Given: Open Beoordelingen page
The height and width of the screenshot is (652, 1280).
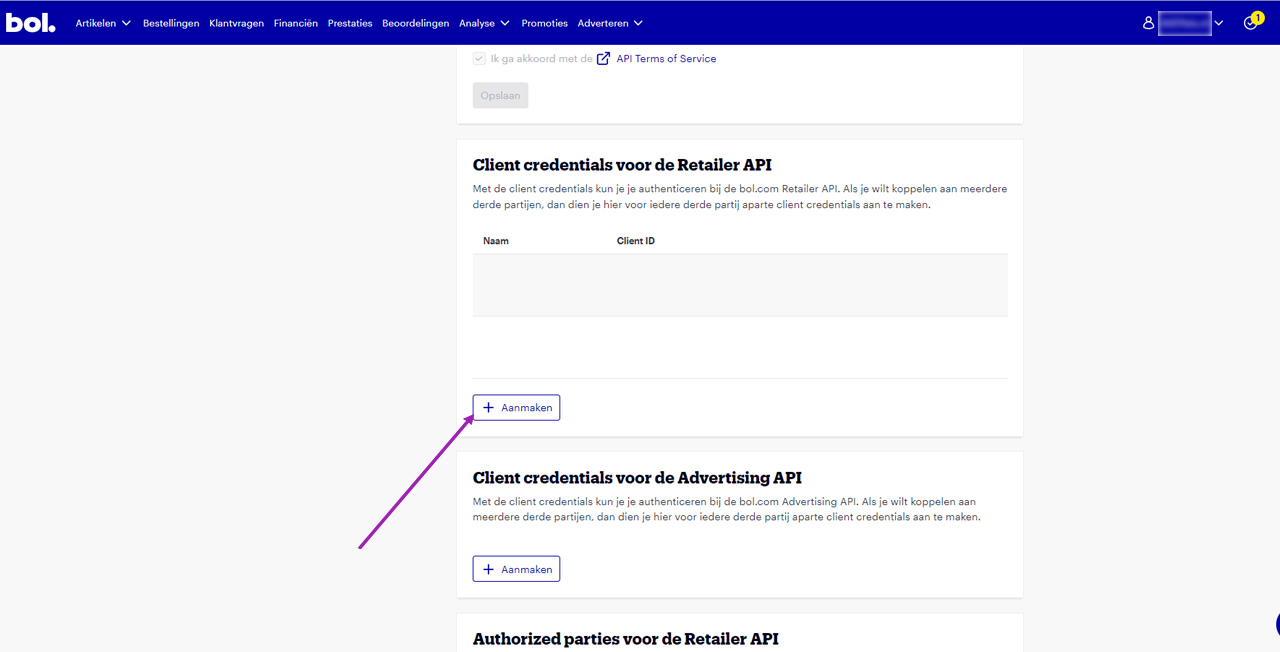Looking at the screenshot, I should (x=416, y=23).
